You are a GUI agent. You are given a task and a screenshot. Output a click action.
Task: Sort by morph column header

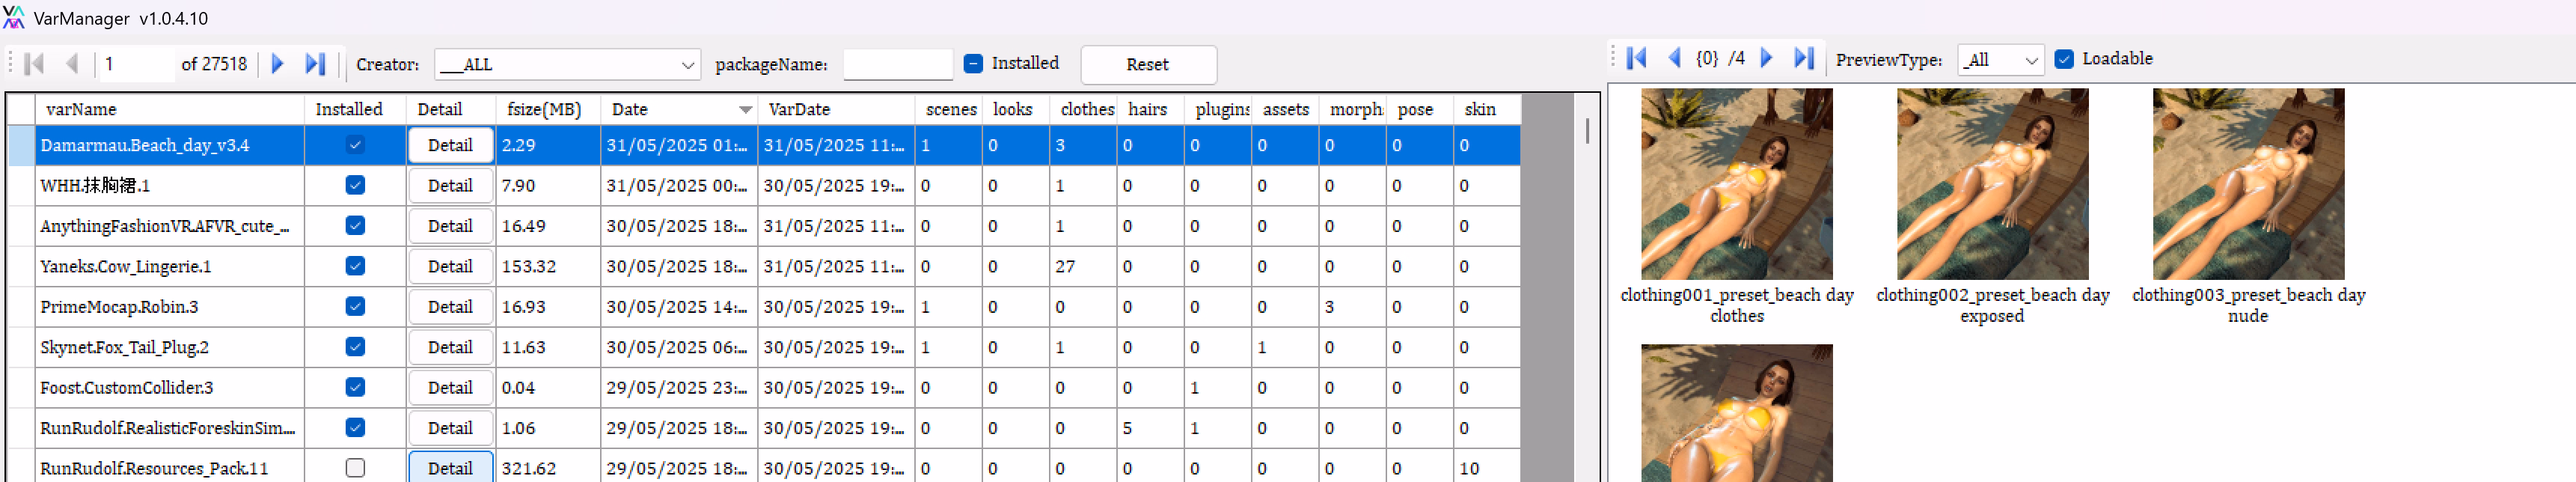(1353, 109)
